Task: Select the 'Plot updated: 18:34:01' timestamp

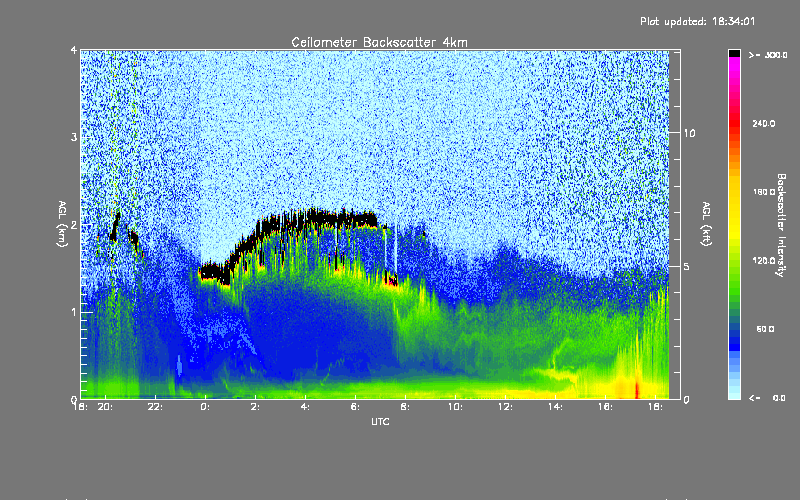Action: (697, 21)
